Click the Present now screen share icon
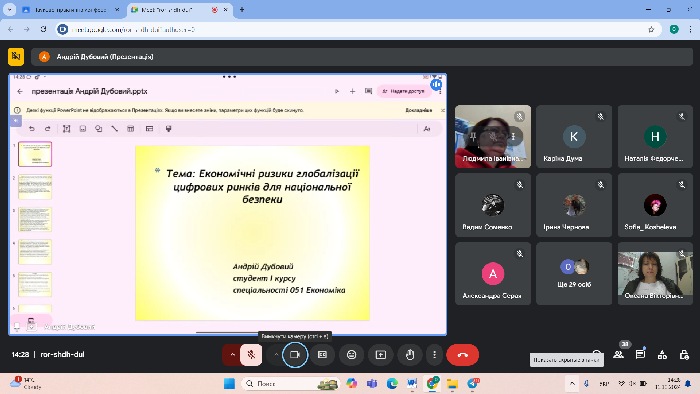Viewport: 700px width, 394px height. click(x=381, y=355)
